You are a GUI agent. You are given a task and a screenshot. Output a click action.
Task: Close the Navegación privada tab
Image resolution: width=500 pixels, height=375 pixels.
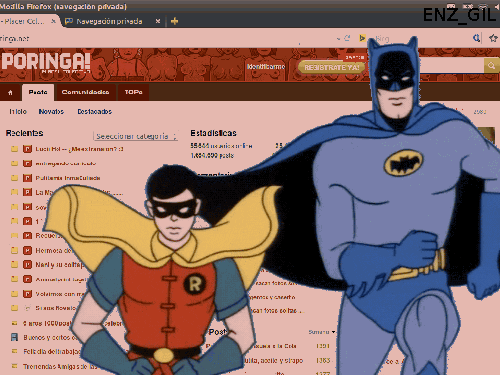click(x=158, y=21)
